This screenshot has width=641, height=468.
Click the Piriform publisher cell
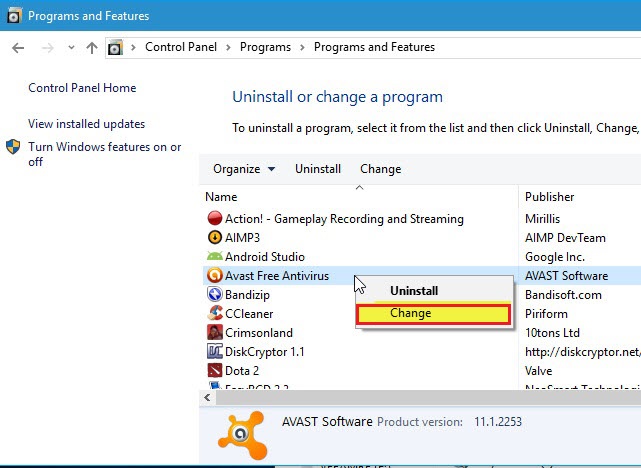[x=546, y=313]
